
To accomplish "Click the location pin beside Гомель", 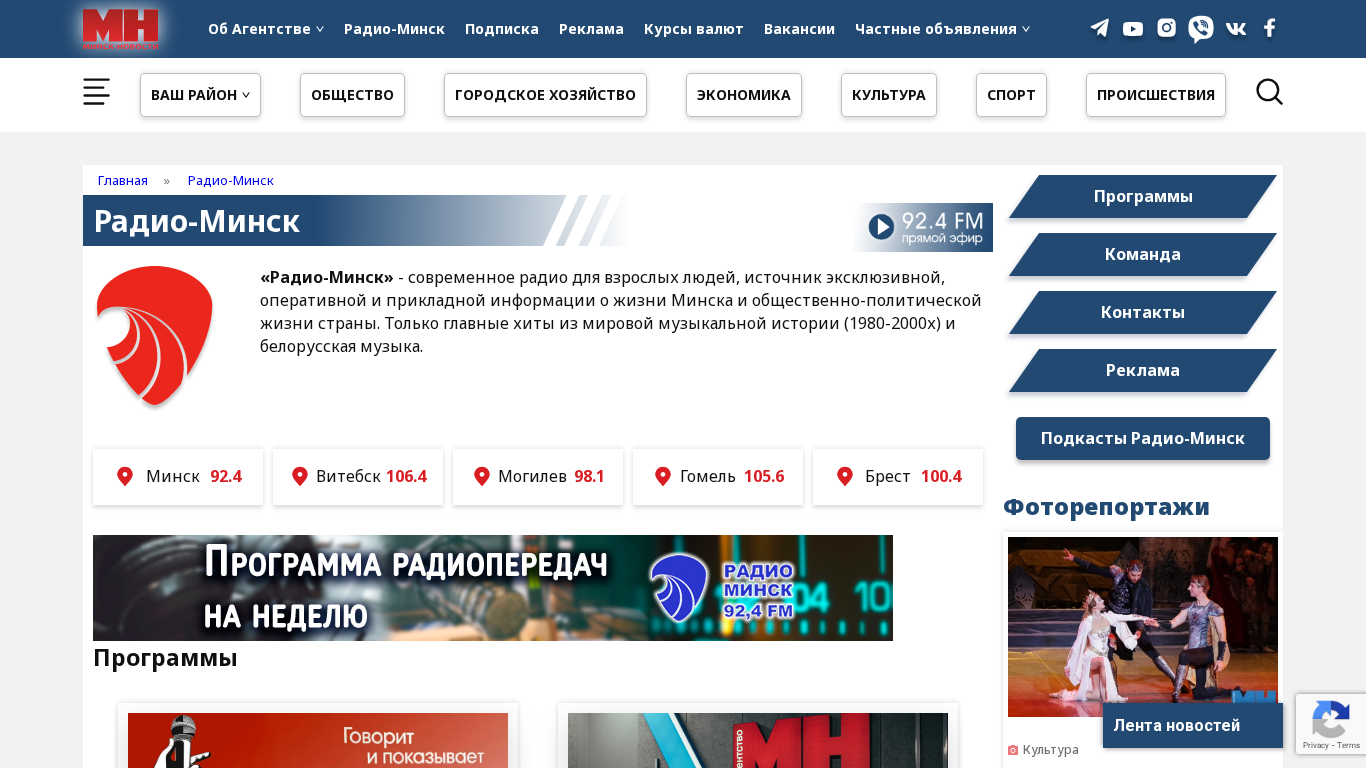I will pyautogui.click(x=663, y=476).
